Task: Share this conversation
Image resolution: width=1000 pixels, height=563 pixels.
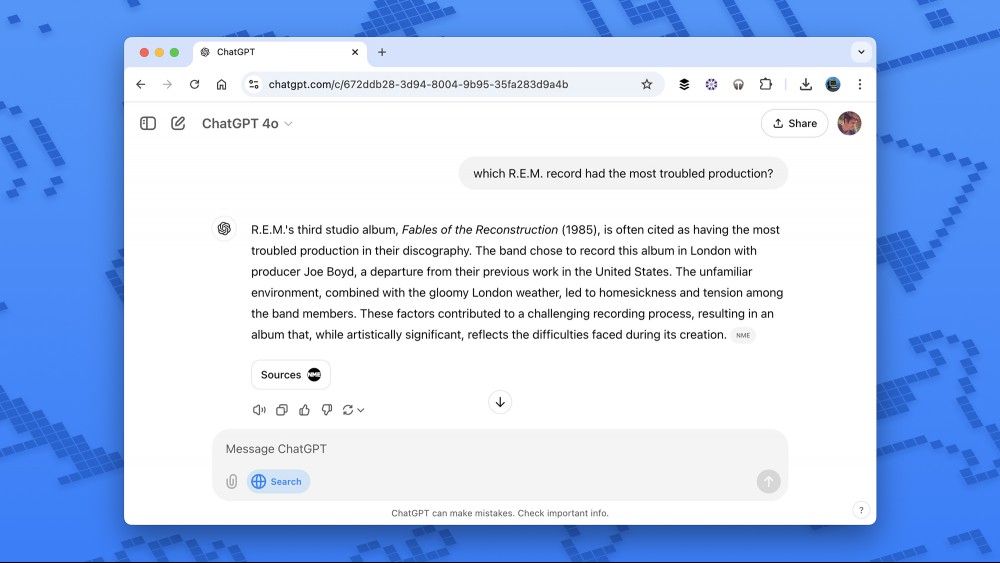Action: click(795, 123)
